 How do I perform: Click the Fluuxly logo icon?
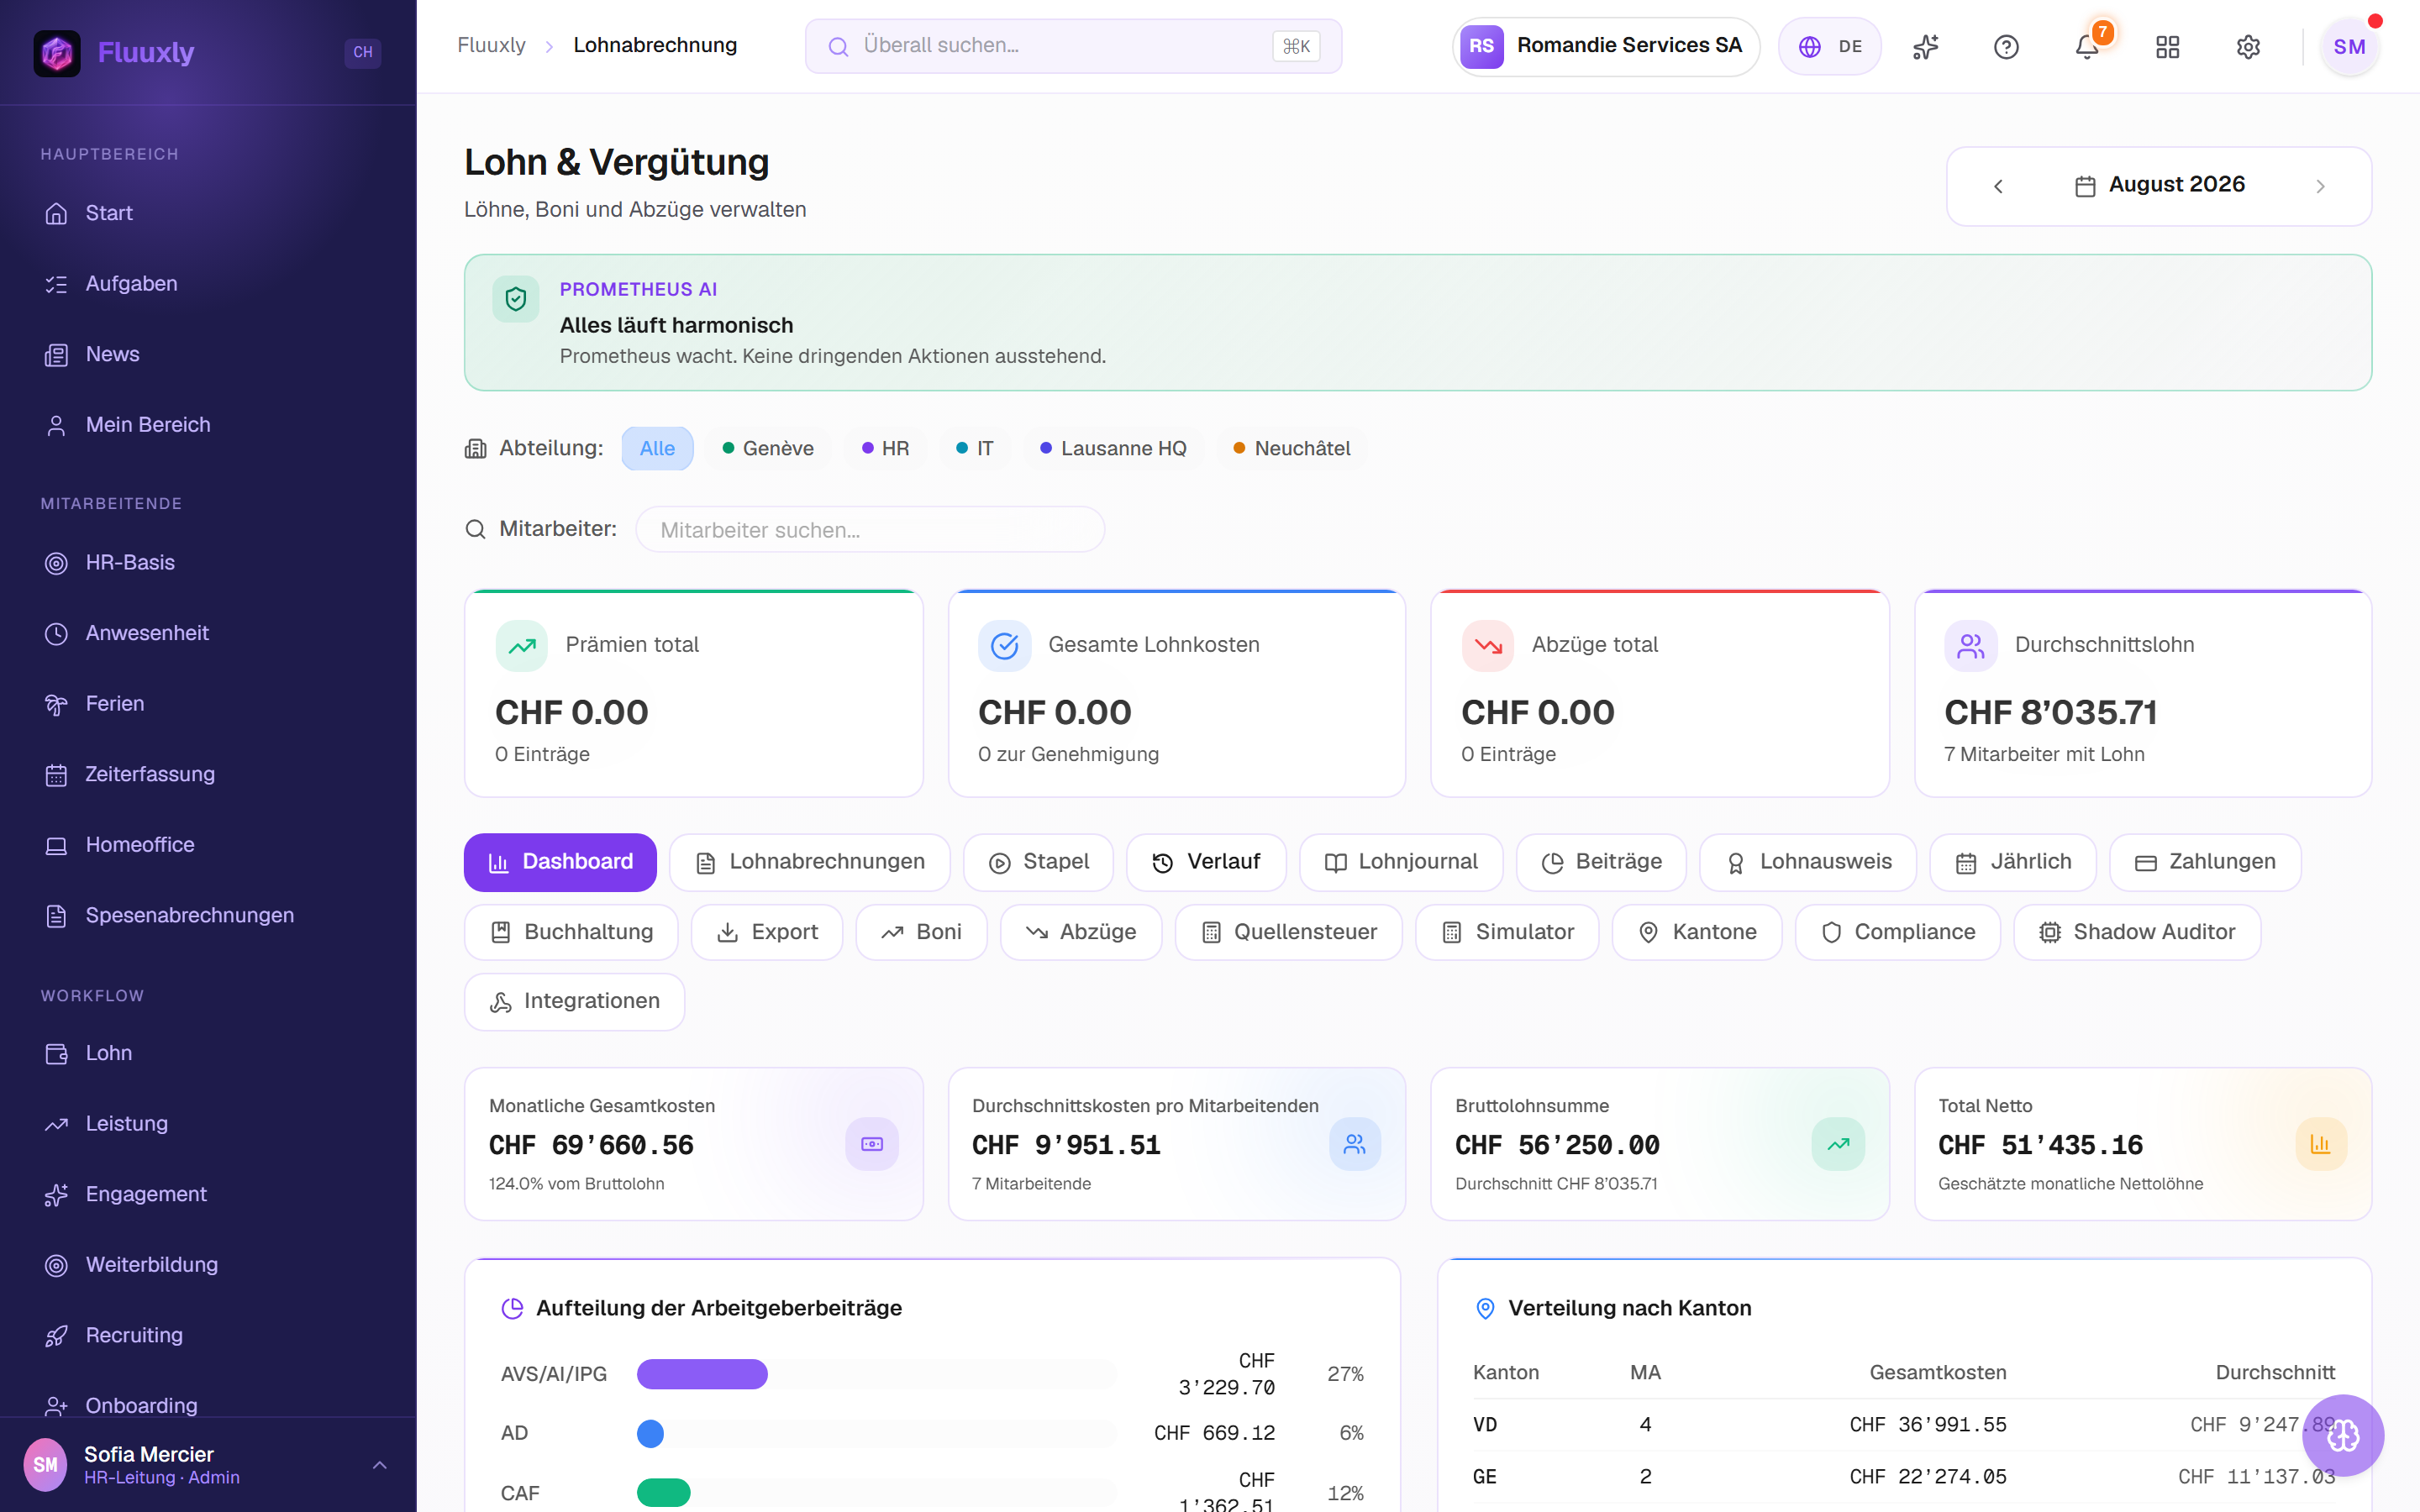click(57, 52)
